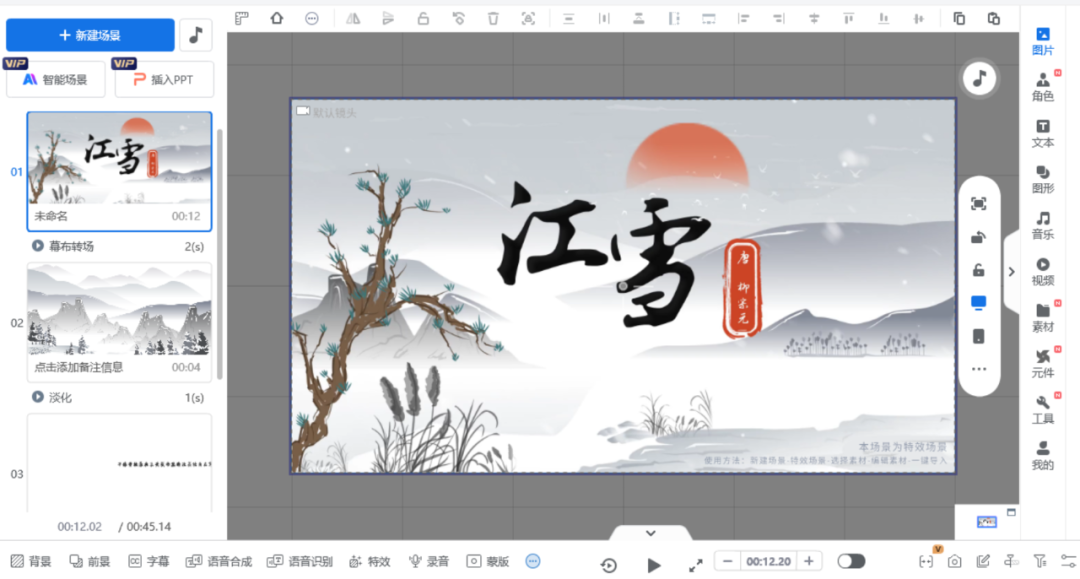This screenshot has height=579, width=1080.
Task: Open the 素材 (Material) library panel
Action: [x=1043, y=319]
